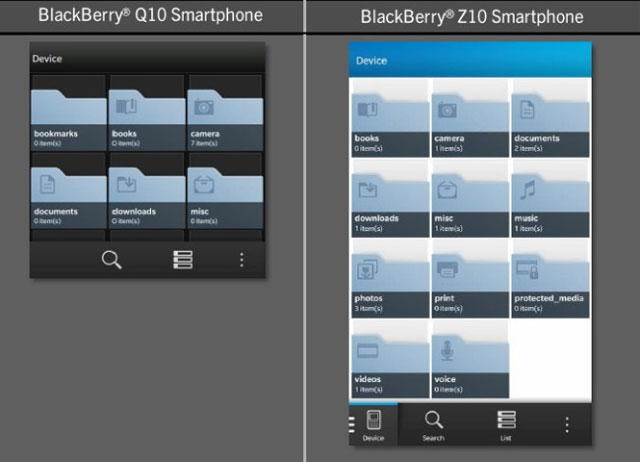Open the downloads folder on Q10
The image size is (640, 462).
(x=147, y=191)
